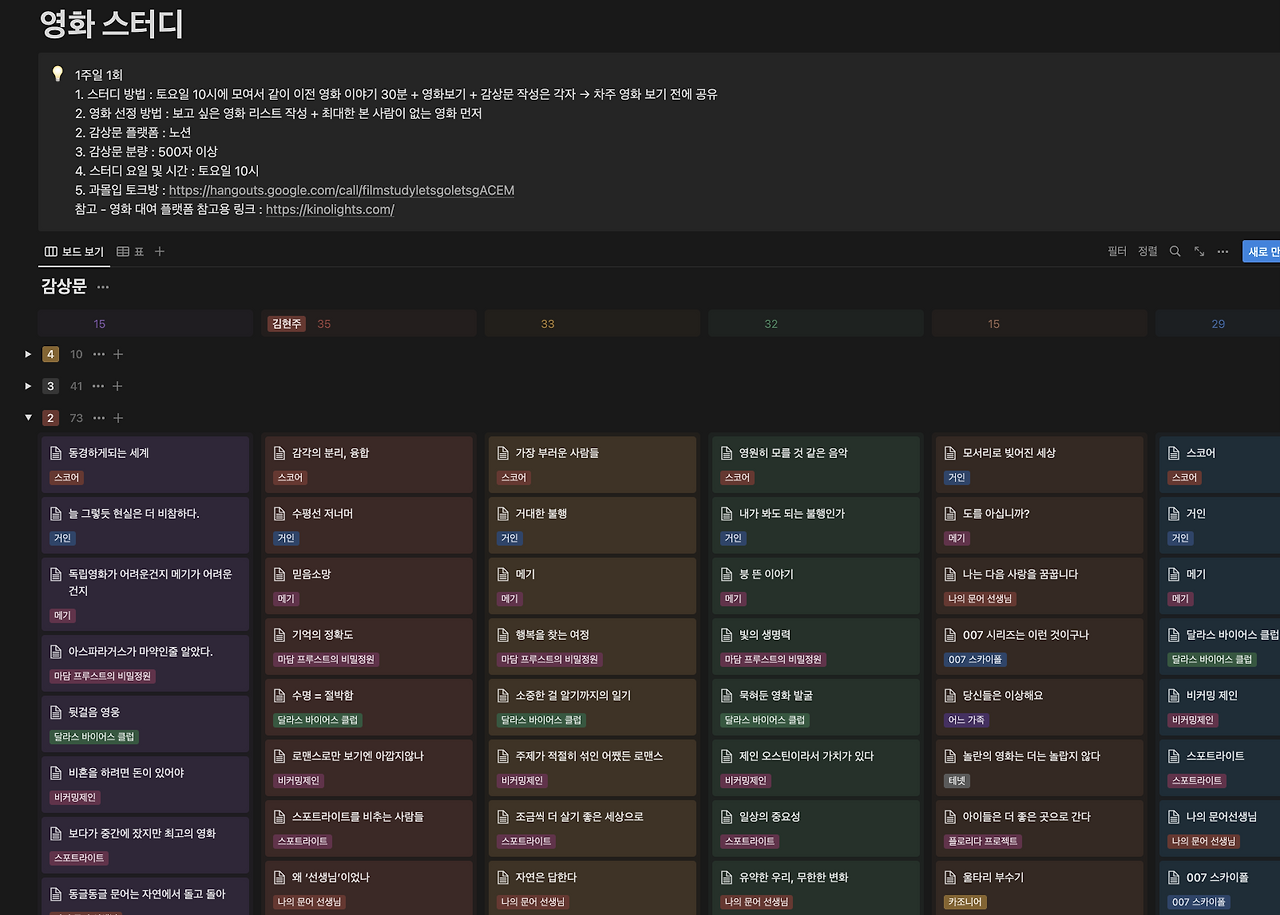This screenshot has width=1280, height=915.
Task: Switch to the 표 view tab
Action: (130, 252)
